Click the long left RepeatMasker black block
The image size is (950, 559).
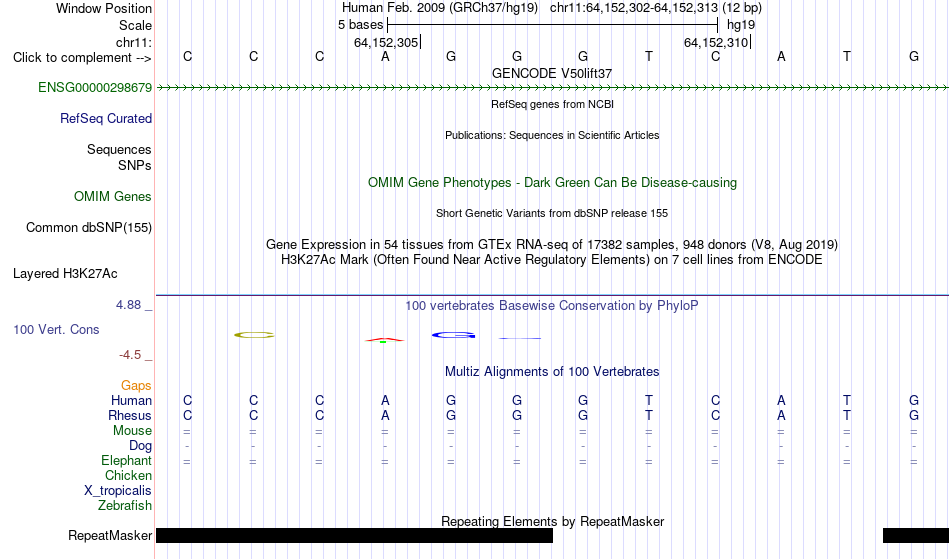[354, 535]
